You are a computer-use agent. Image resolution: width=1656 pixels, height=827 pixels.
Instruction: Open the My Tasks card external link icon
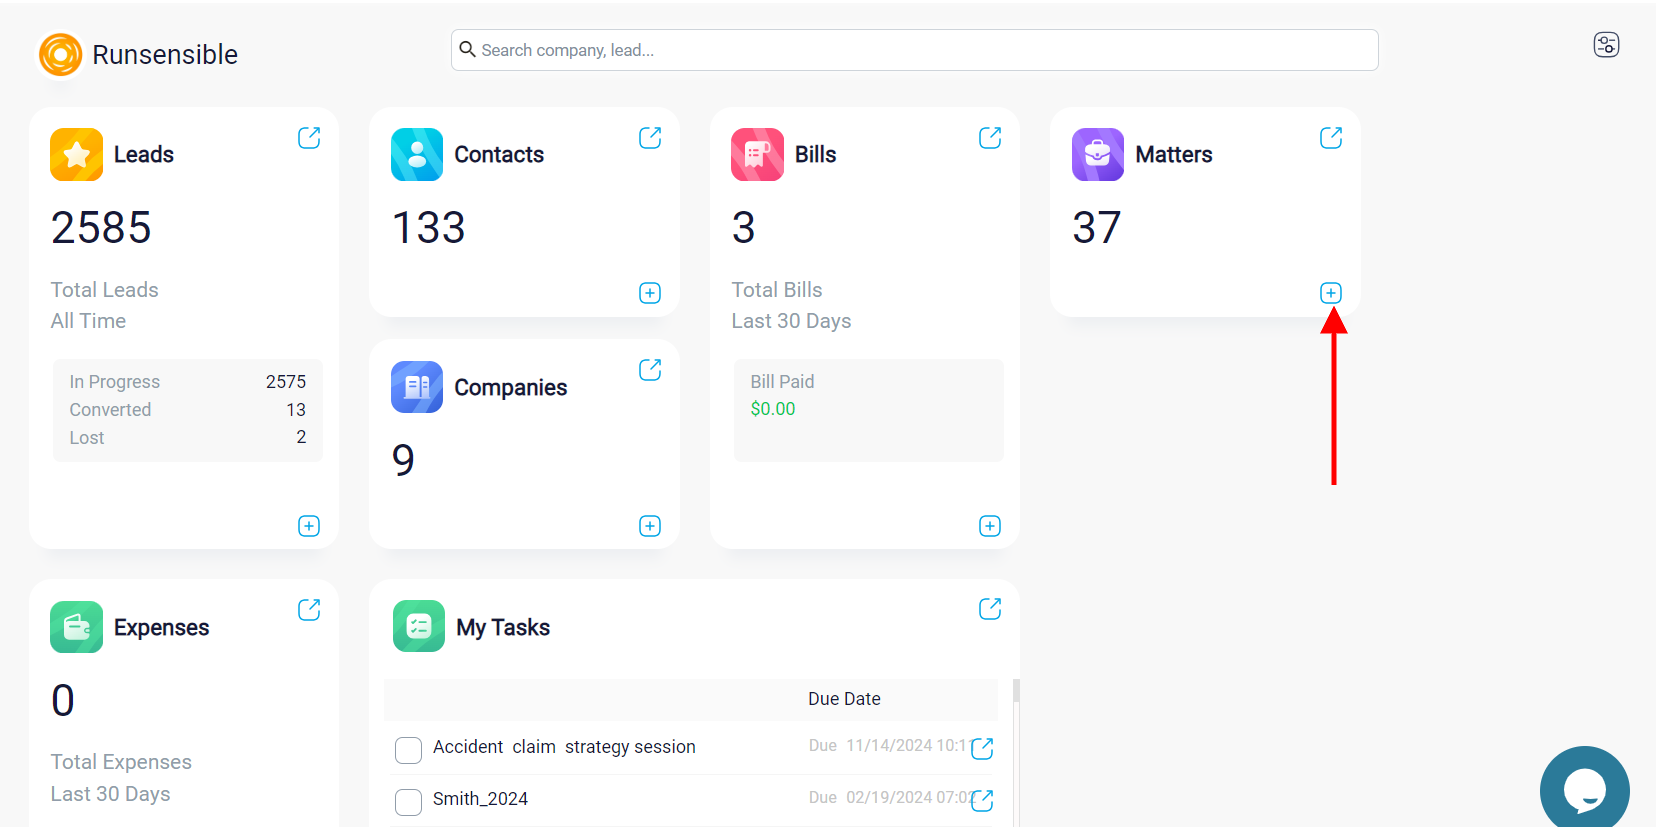point(990,609)
